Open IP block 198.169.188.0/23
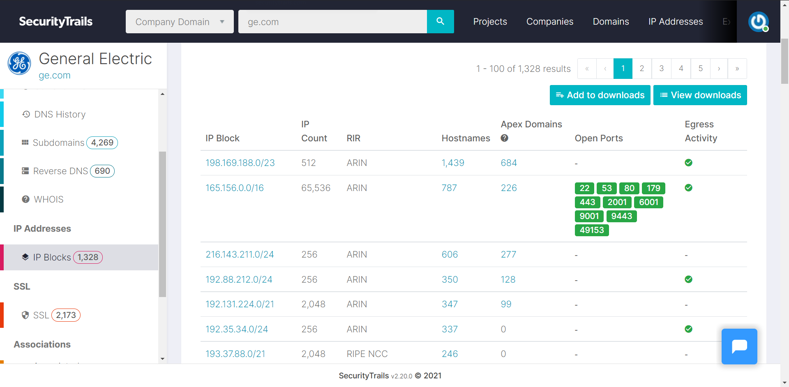 coord(240,163)
